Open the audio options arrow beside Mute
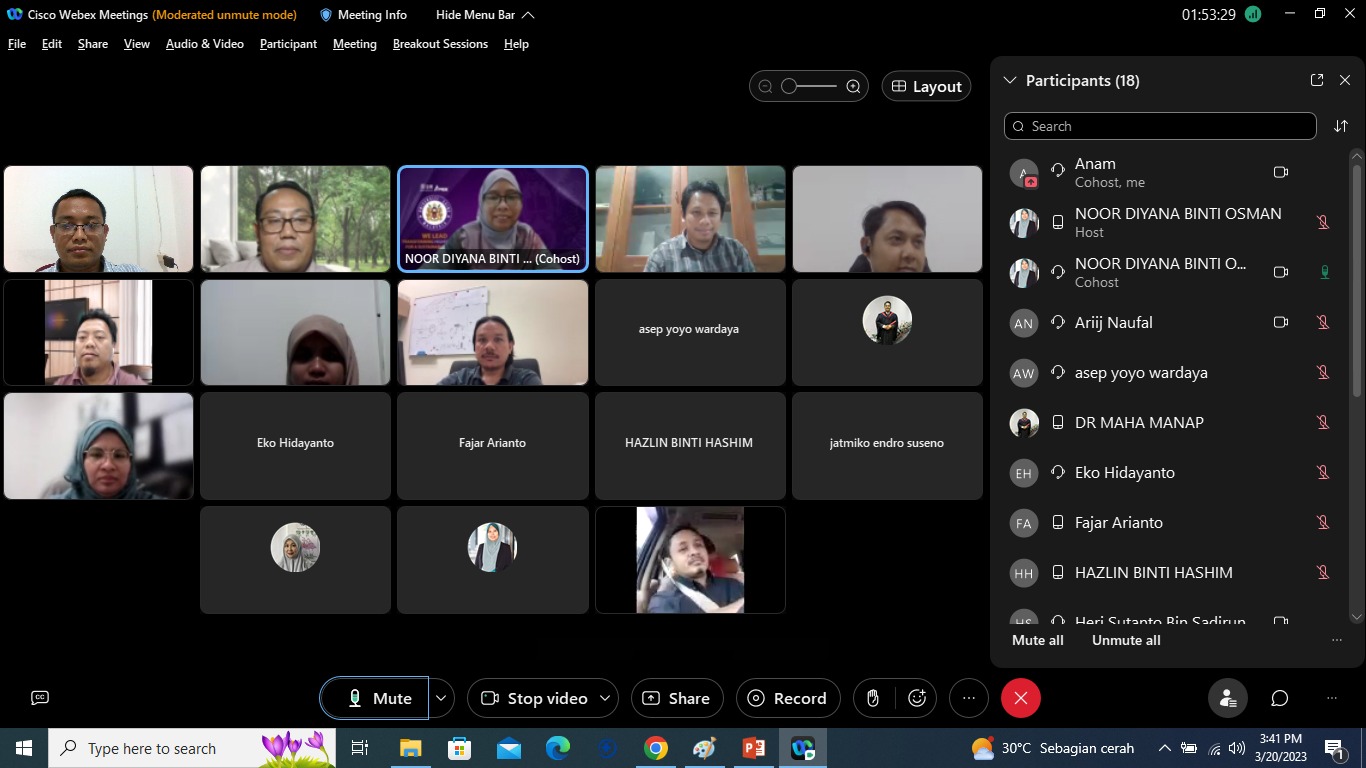This screenshot has height=768, width=1366. (x=441, y=698)
